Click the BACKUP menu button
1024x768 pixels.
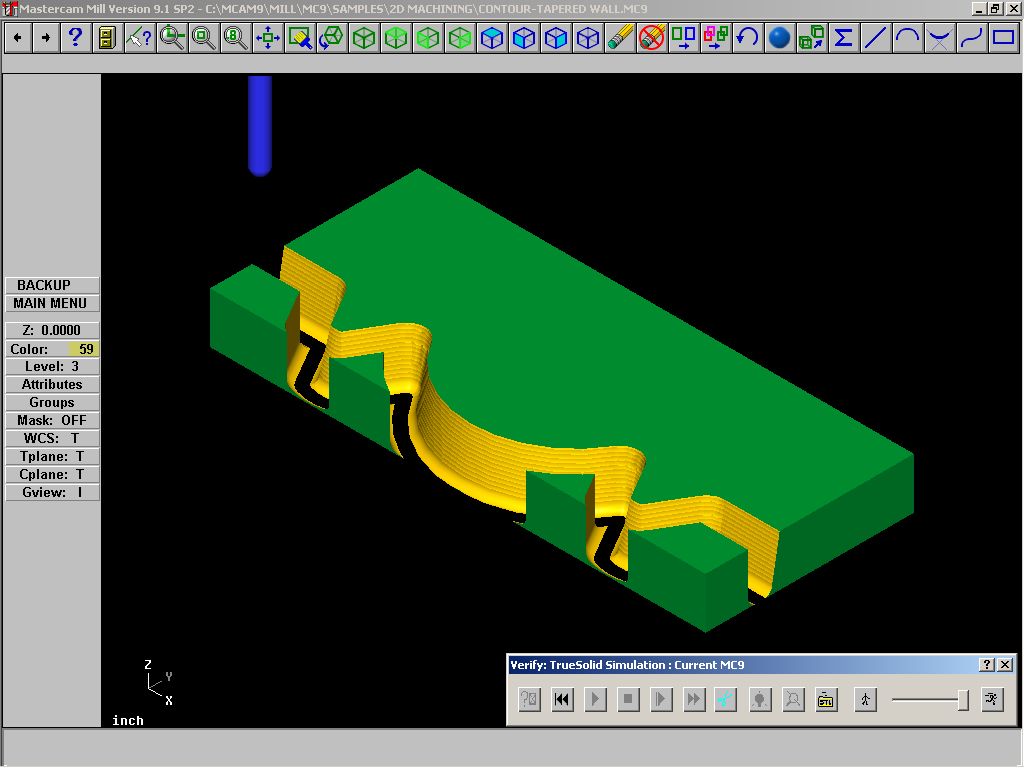click(52, 285)
